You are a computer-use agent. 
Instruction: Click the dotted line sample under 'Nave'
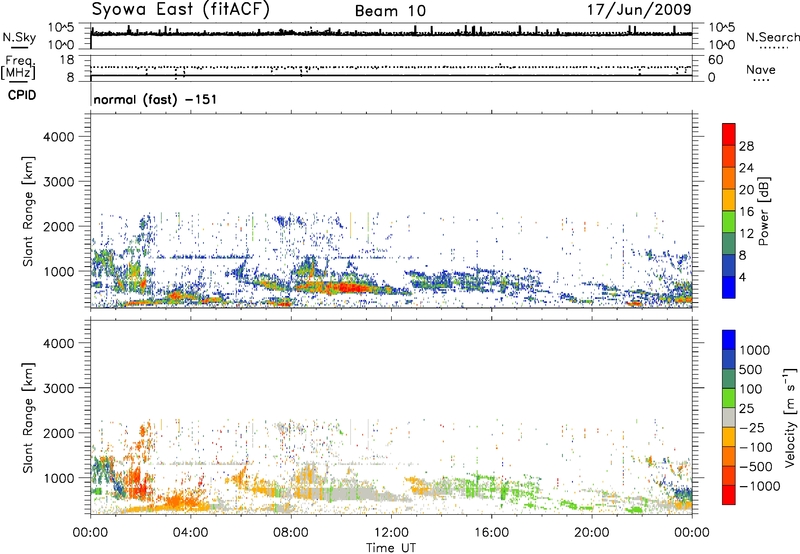(x=761, y=80)
